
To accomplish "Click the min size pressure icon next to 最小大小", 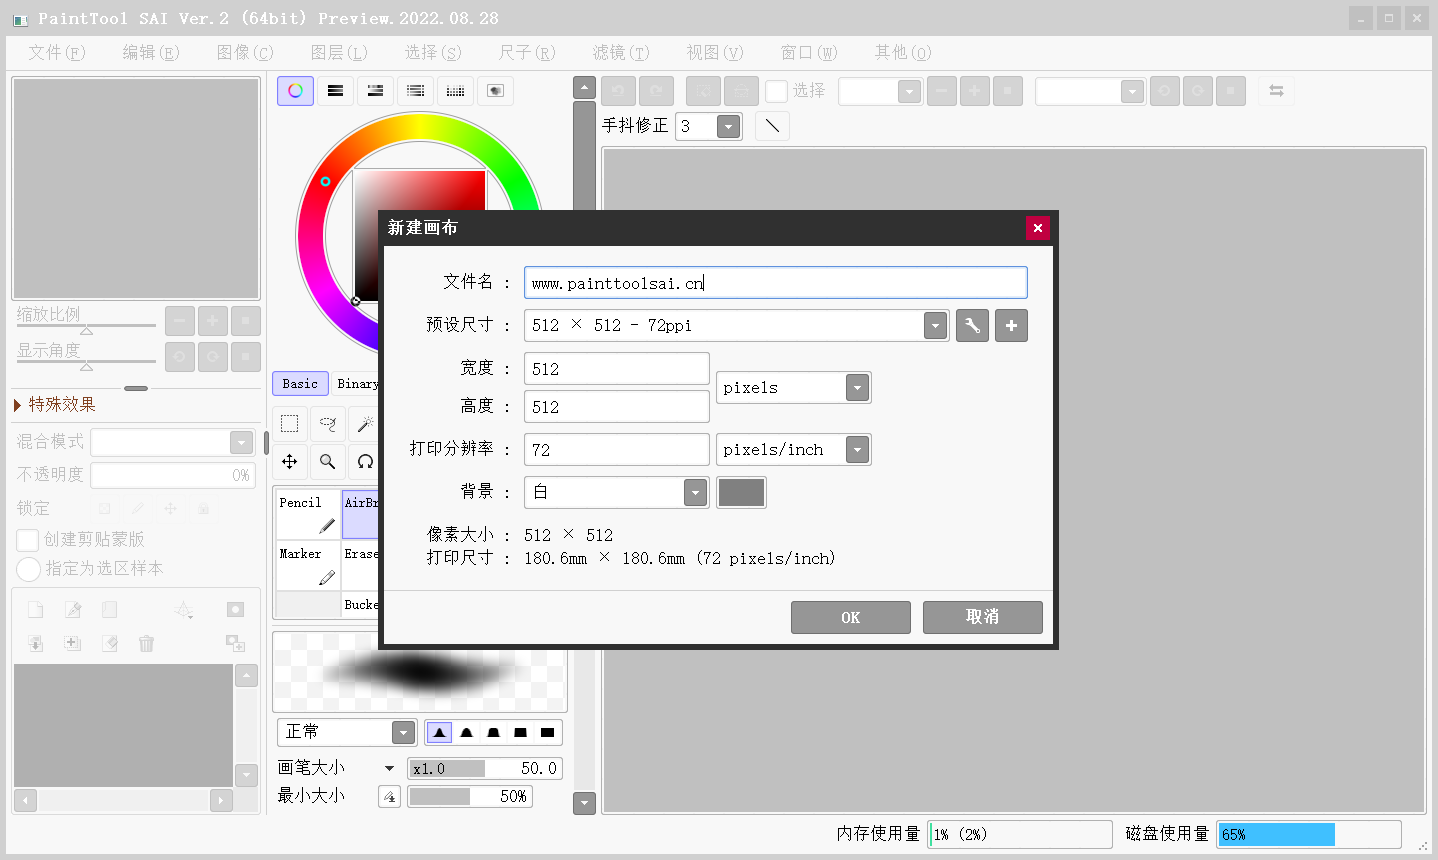I will coord(389,797).
